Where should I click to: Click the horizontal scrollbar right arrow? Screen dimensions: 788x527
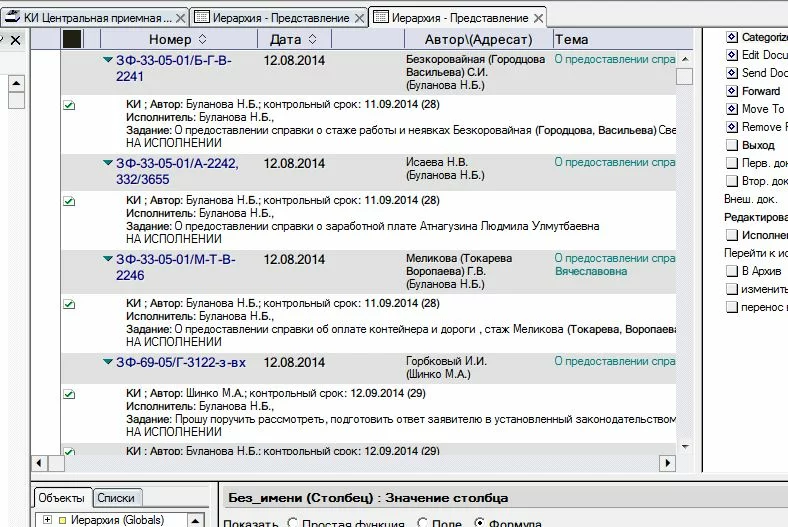[x=668, y=463]
